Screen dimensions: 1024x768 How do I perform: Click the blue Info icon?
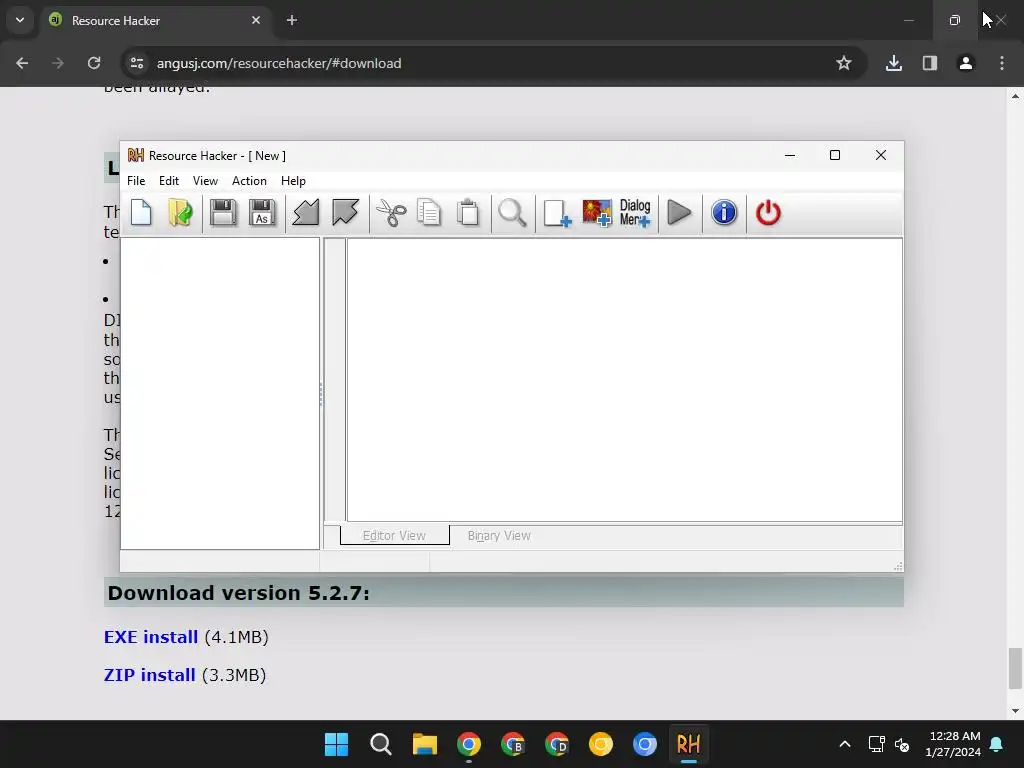tap(724, 213)
